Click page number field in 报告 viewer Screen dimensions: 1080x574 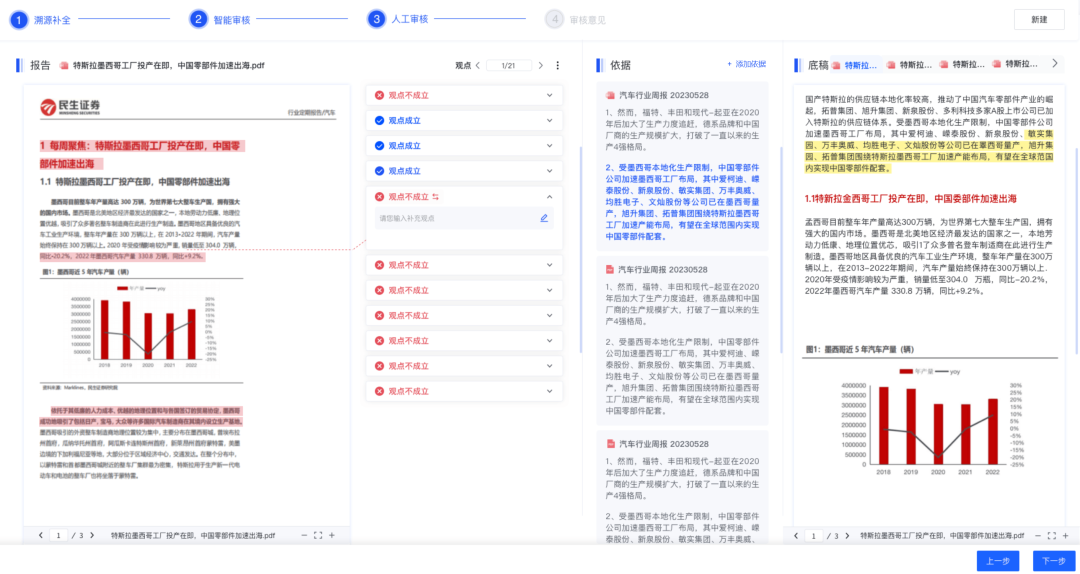pyautogui.click(x=58, y=535)
